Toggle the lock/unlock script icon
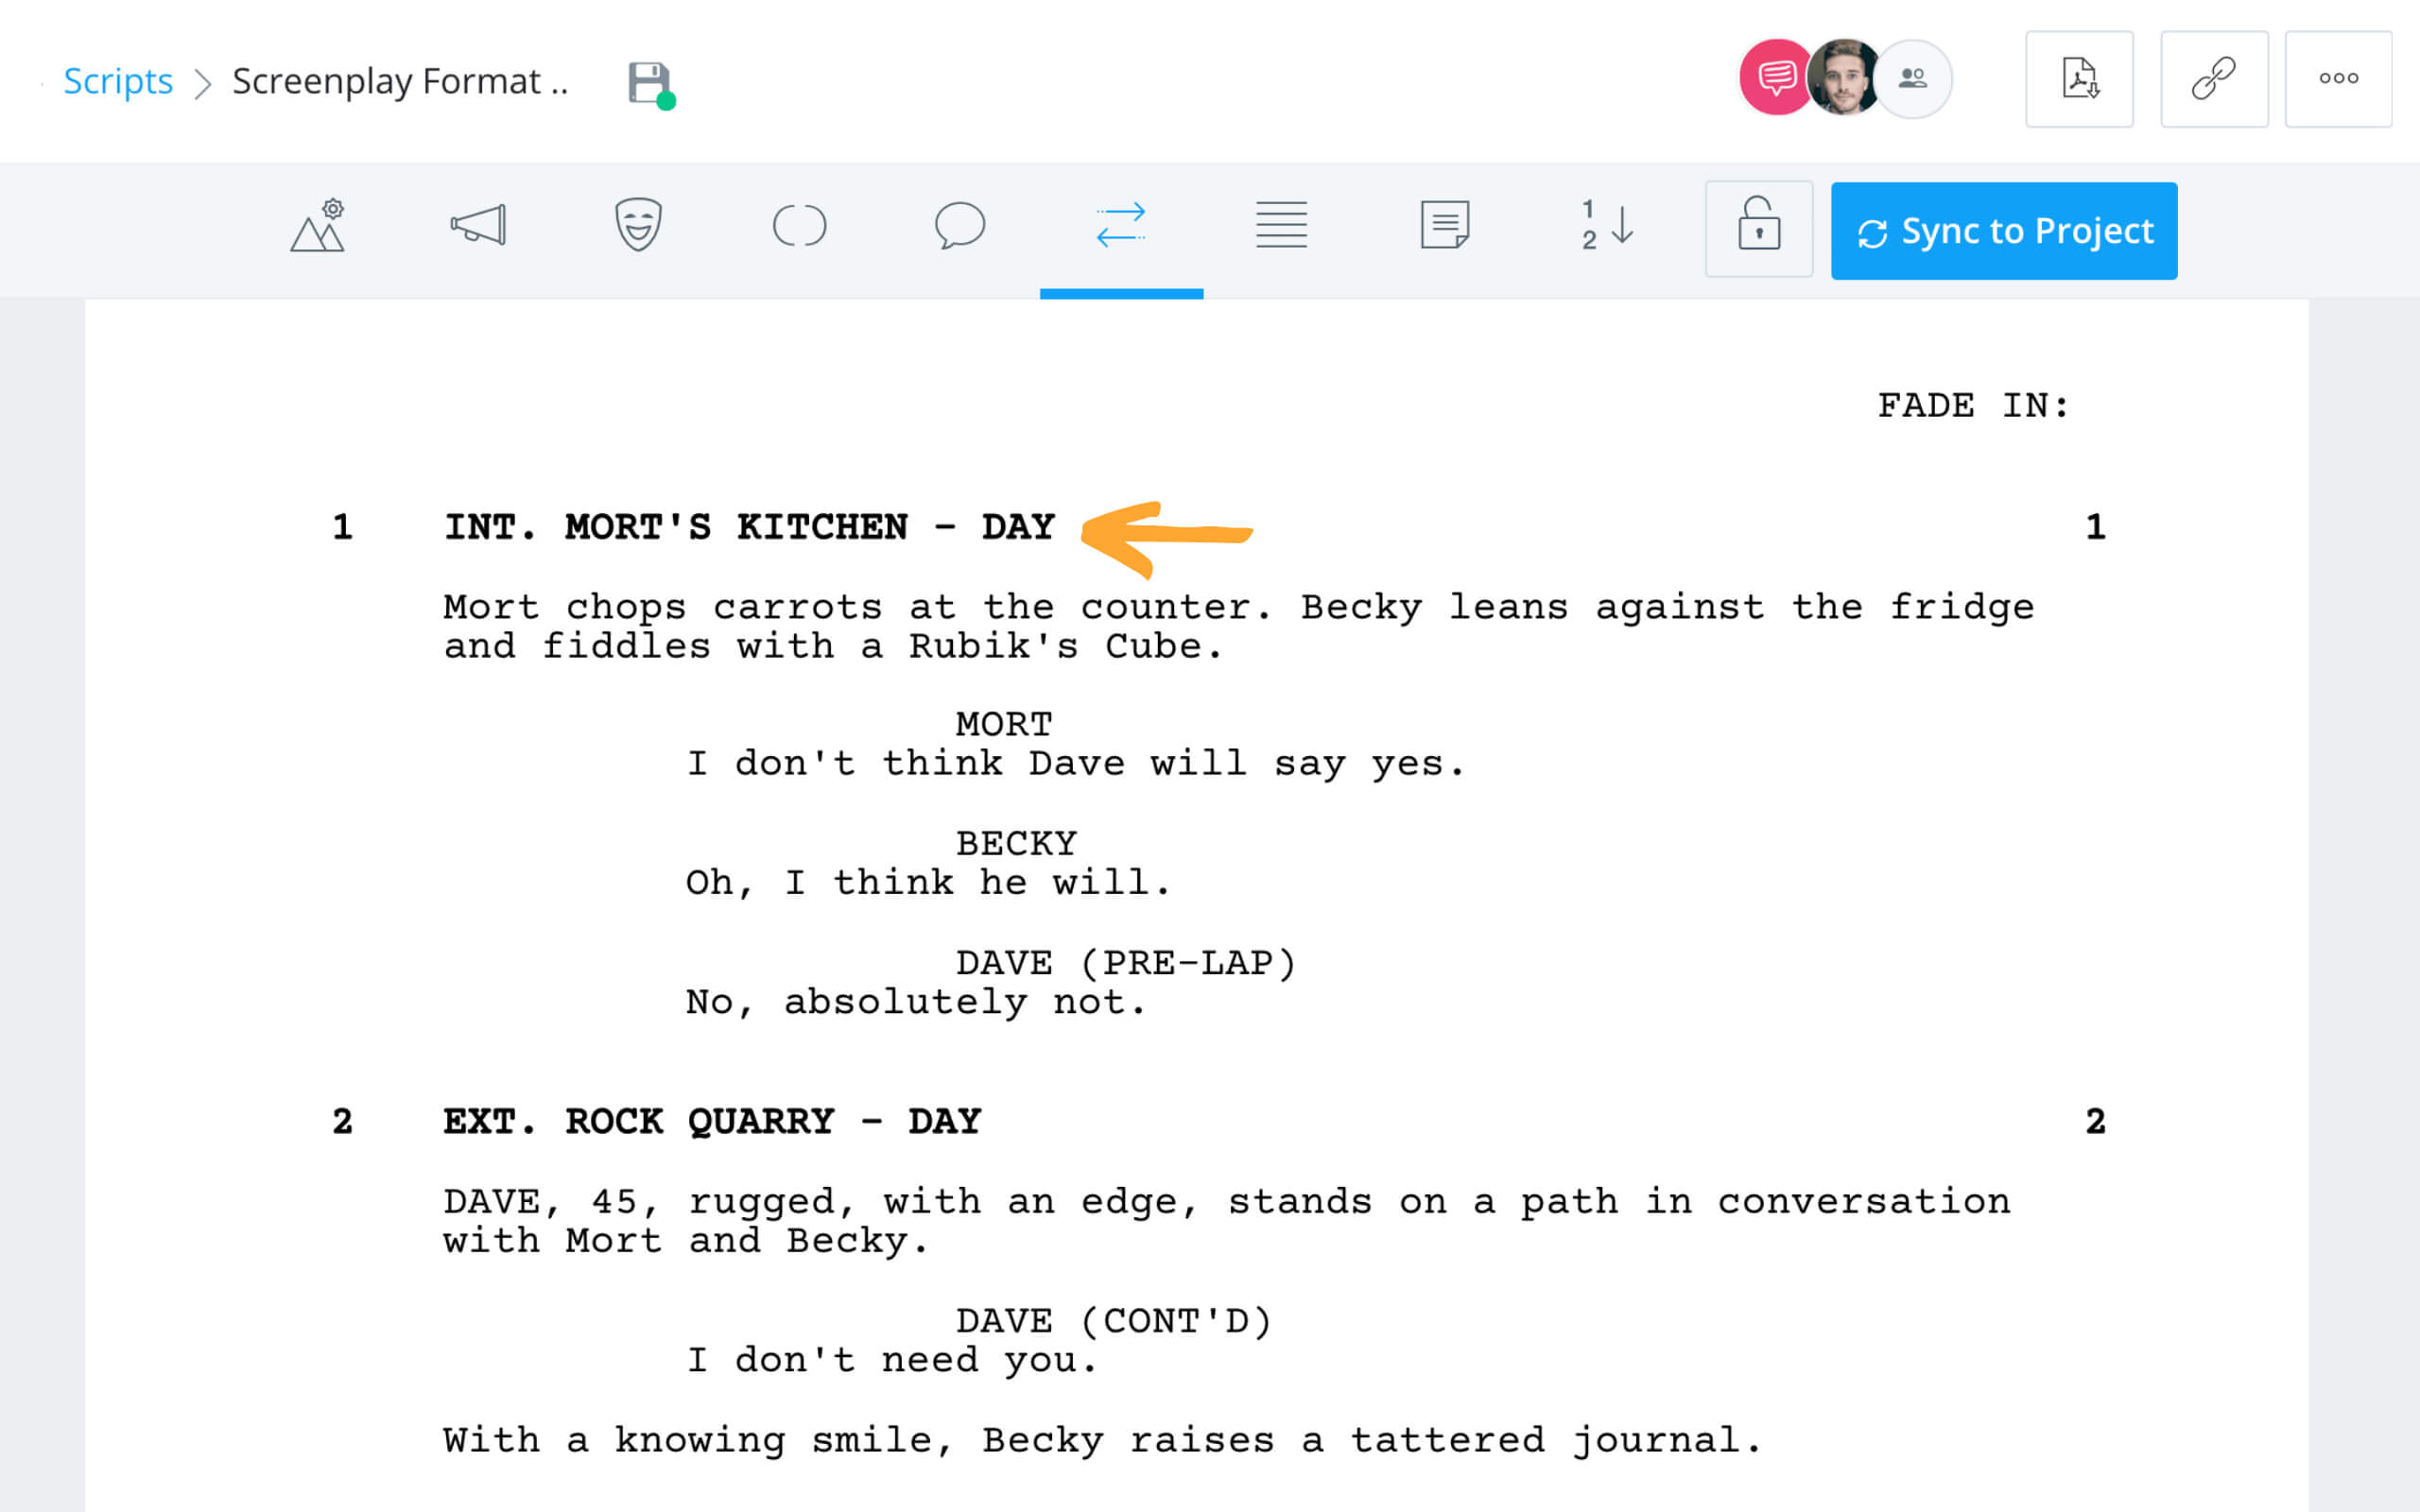This screenshot has width=2420, height=1512. (1758, 228)
